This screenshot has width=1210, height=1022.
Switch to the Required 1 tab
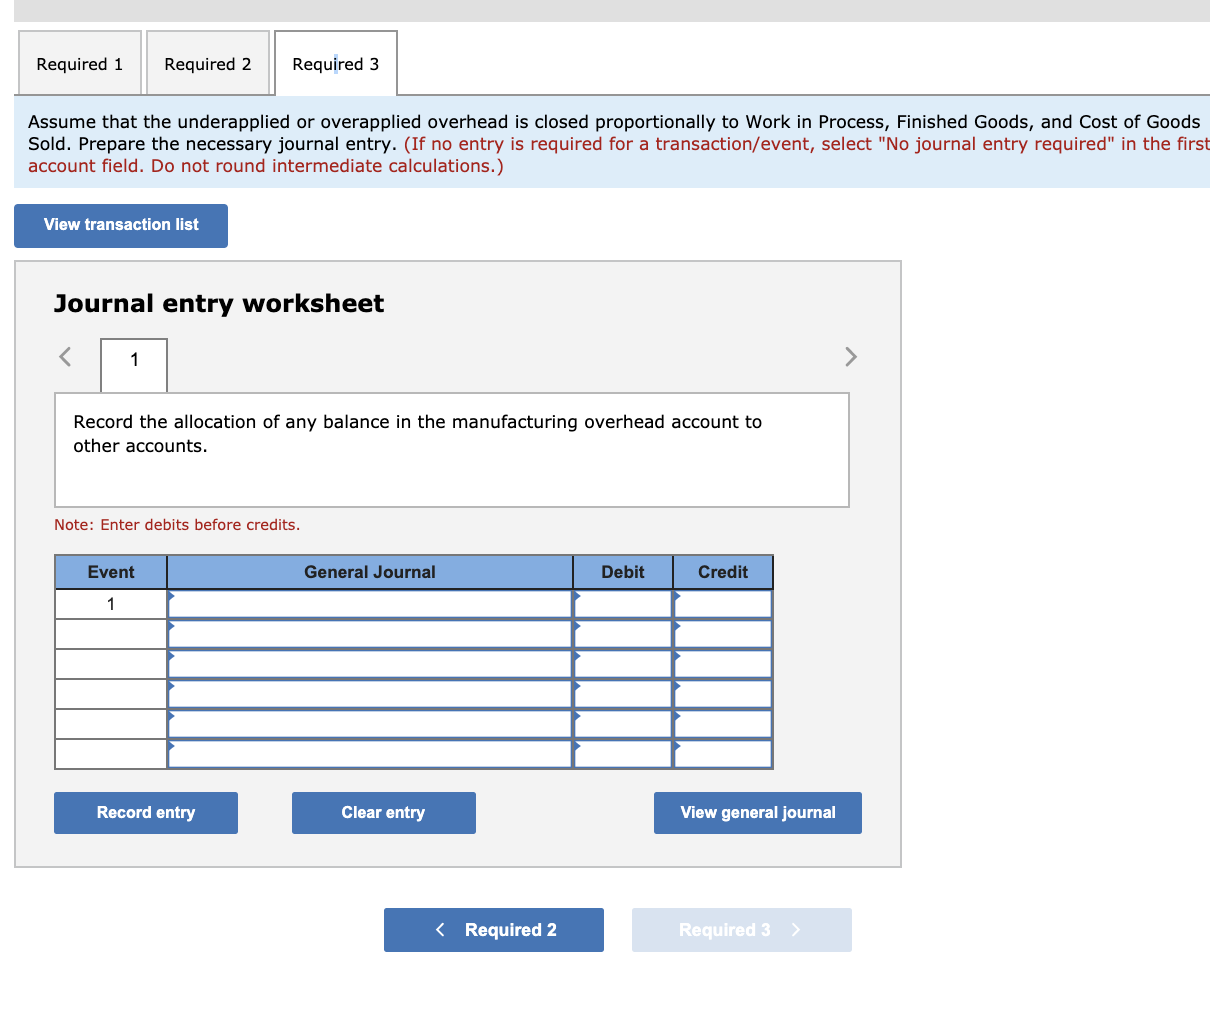(79, 63)
